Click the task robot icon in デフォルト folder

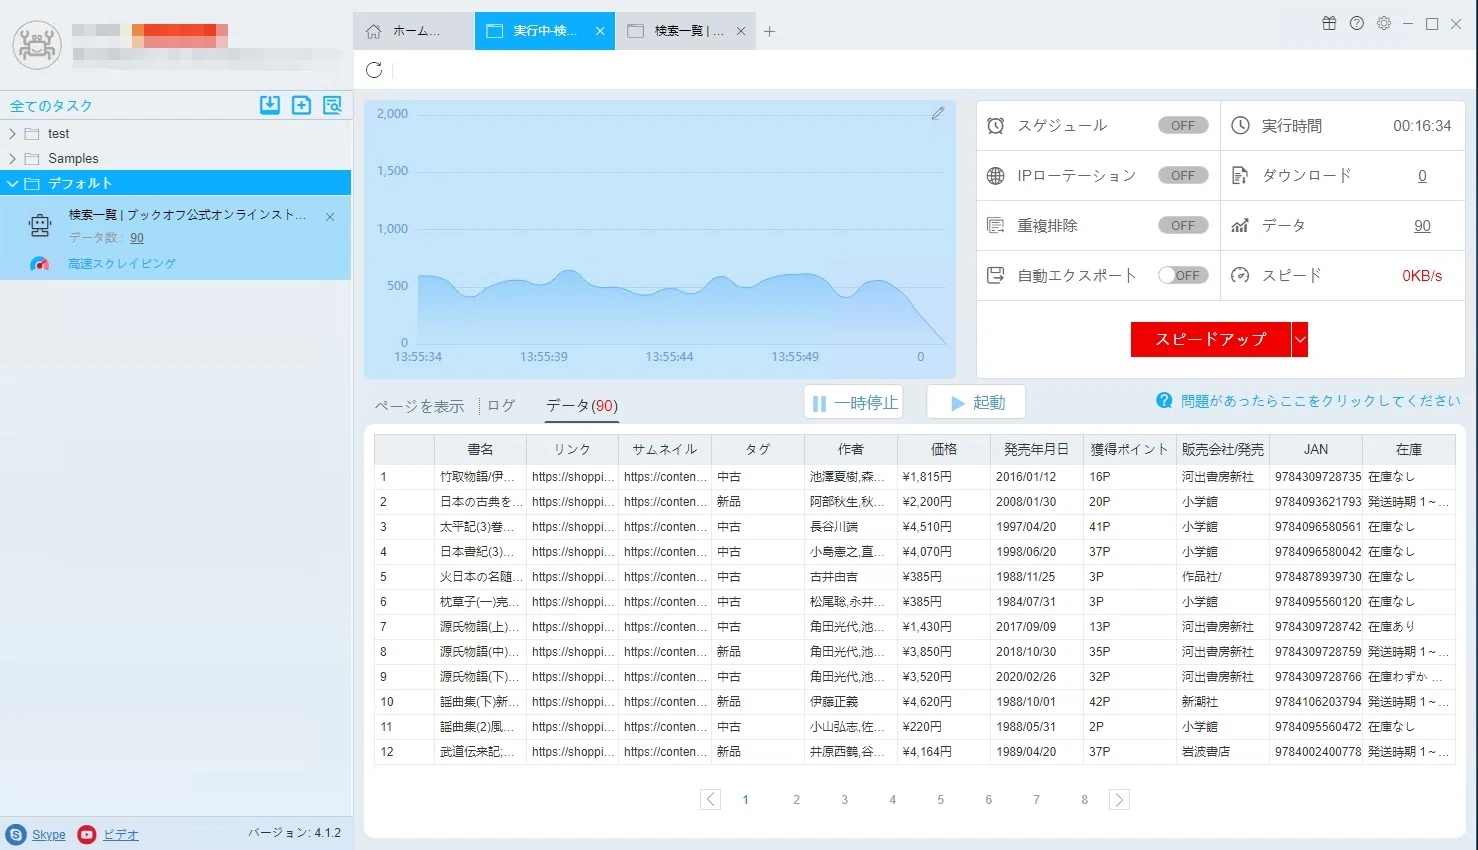coord(40,225)
